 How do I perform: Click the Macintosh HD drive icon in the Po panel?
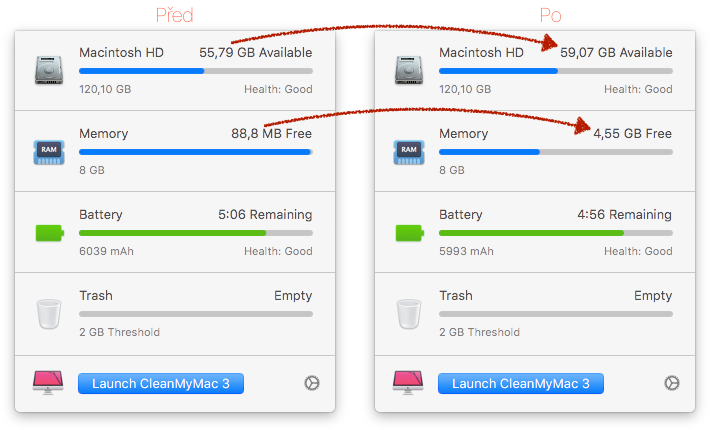409,70
